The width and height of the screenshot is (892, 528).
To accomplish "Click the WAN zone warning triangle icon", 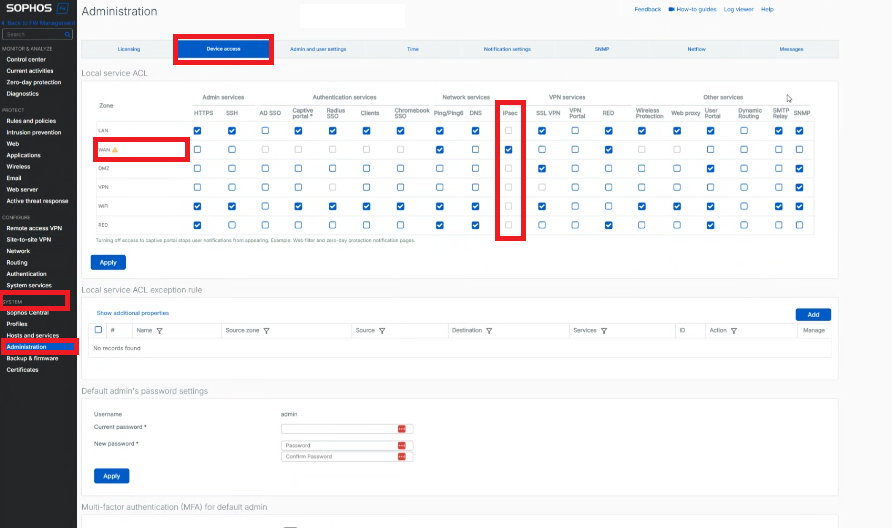I will 115,150.
